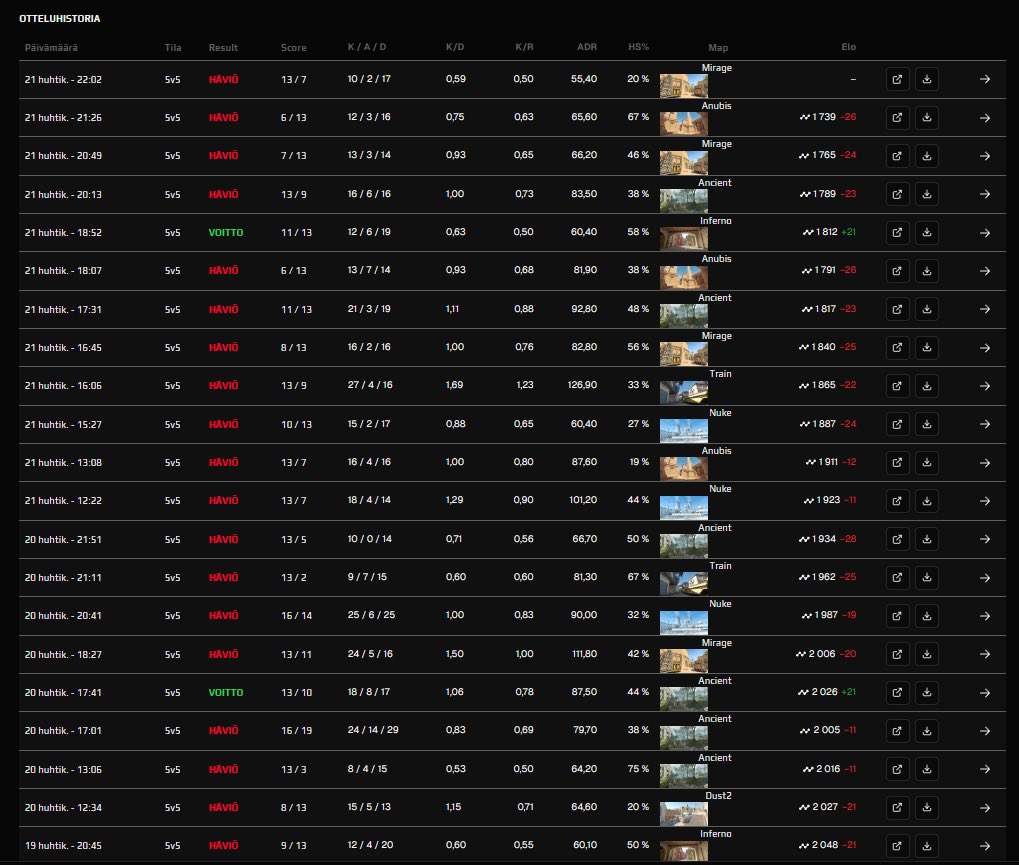The height and width of the screenshot is (865, 1019).
Task: Open external link for 21 huhtik. 21:26 match
Action: 897,118
